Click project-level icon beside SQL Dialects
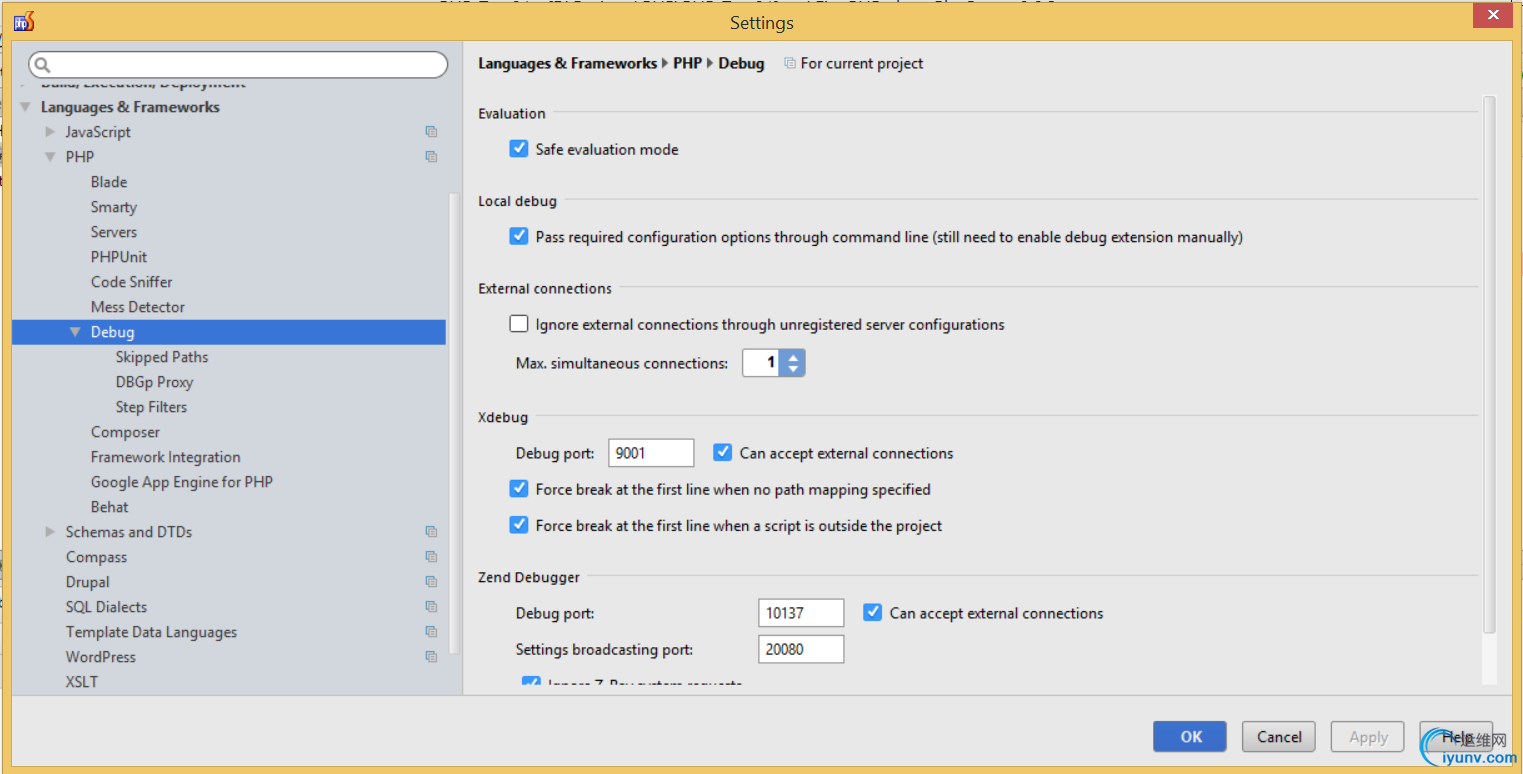1523x774 pixels. coord(431,607)
